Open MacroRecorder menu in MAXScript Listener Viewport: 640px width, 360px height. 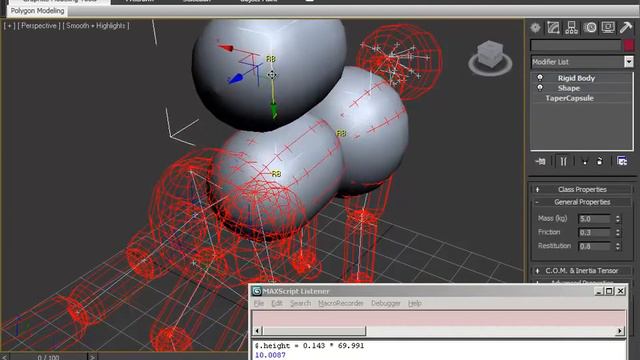pyautogui.click(x=341, y=303)
